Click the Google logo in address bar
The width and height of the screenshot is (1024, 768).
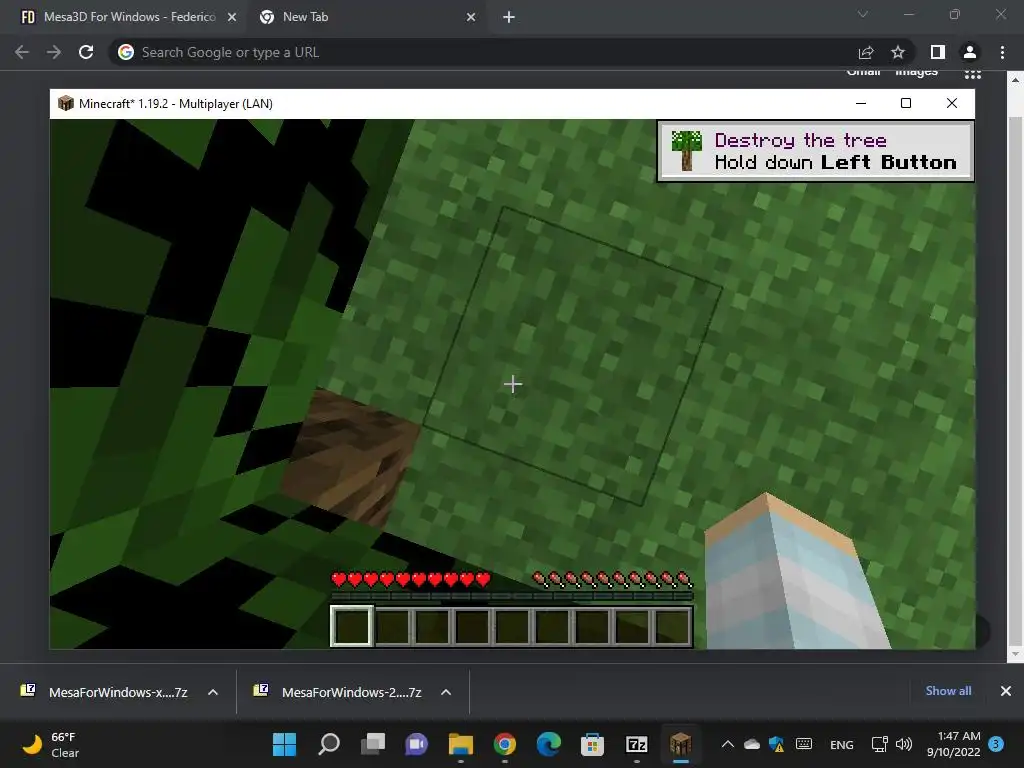tap(126, 52)
